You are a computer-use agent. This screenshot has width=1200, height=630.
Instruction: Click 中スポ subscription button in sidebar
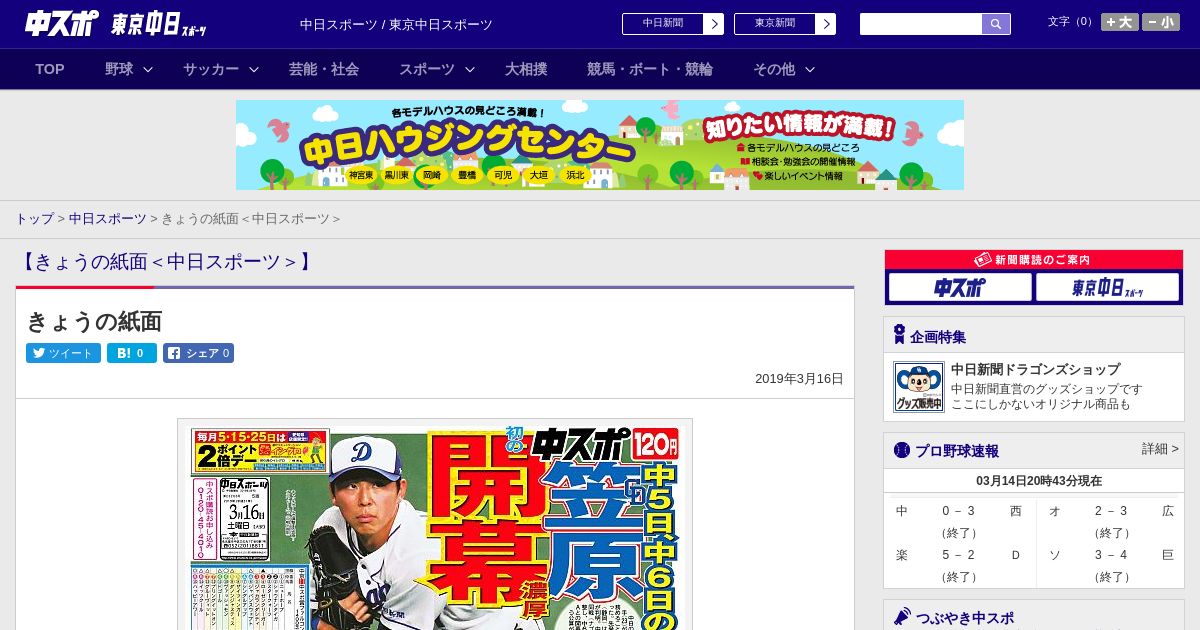[960, 288]
